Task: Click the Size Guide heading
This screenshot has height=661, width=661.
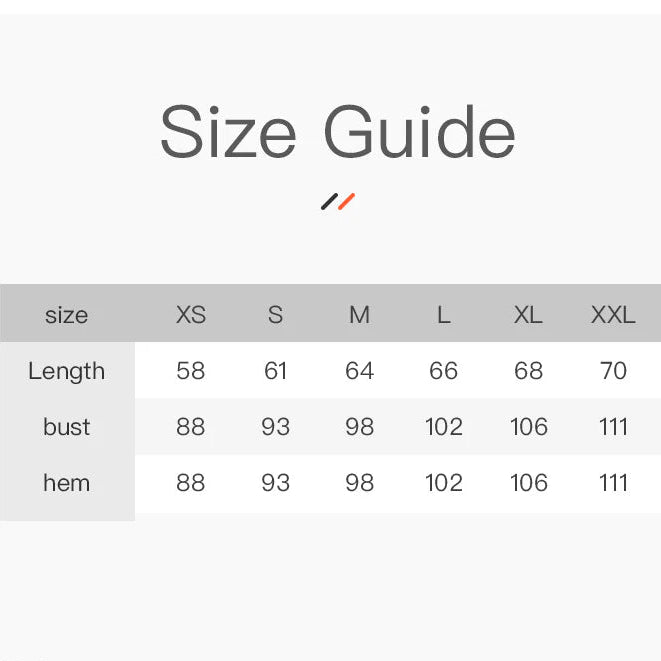Action: click(338, 133)
